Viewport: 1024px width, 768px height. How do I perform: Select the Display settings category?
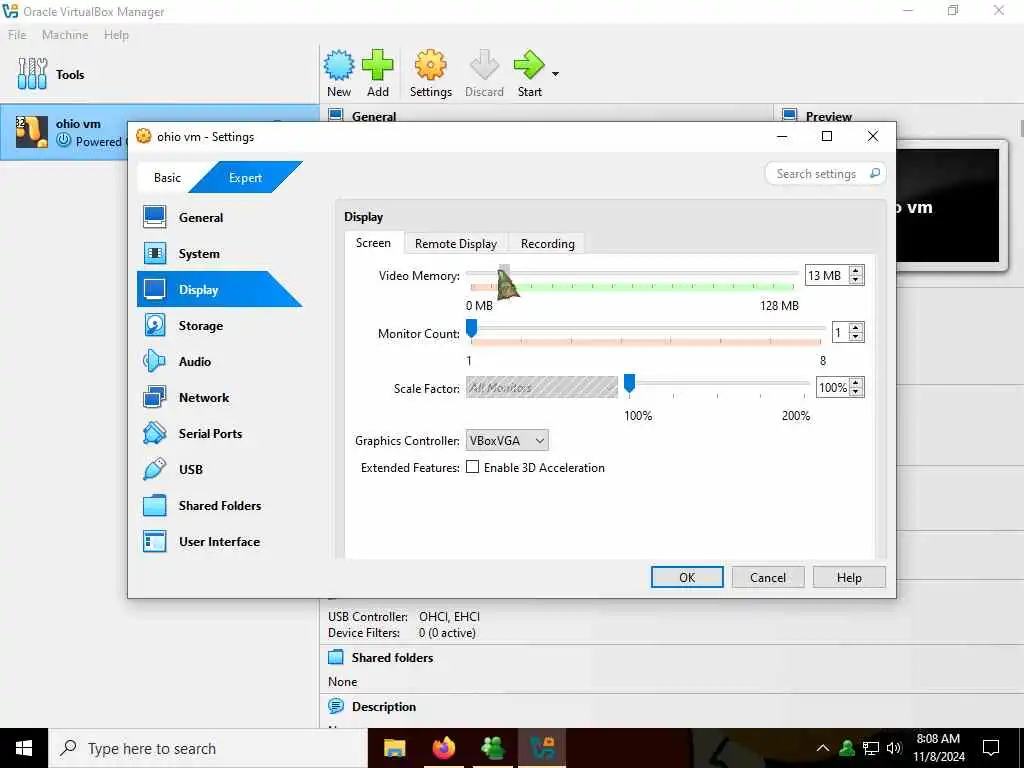pyautogui.click(x=219, y=289)
